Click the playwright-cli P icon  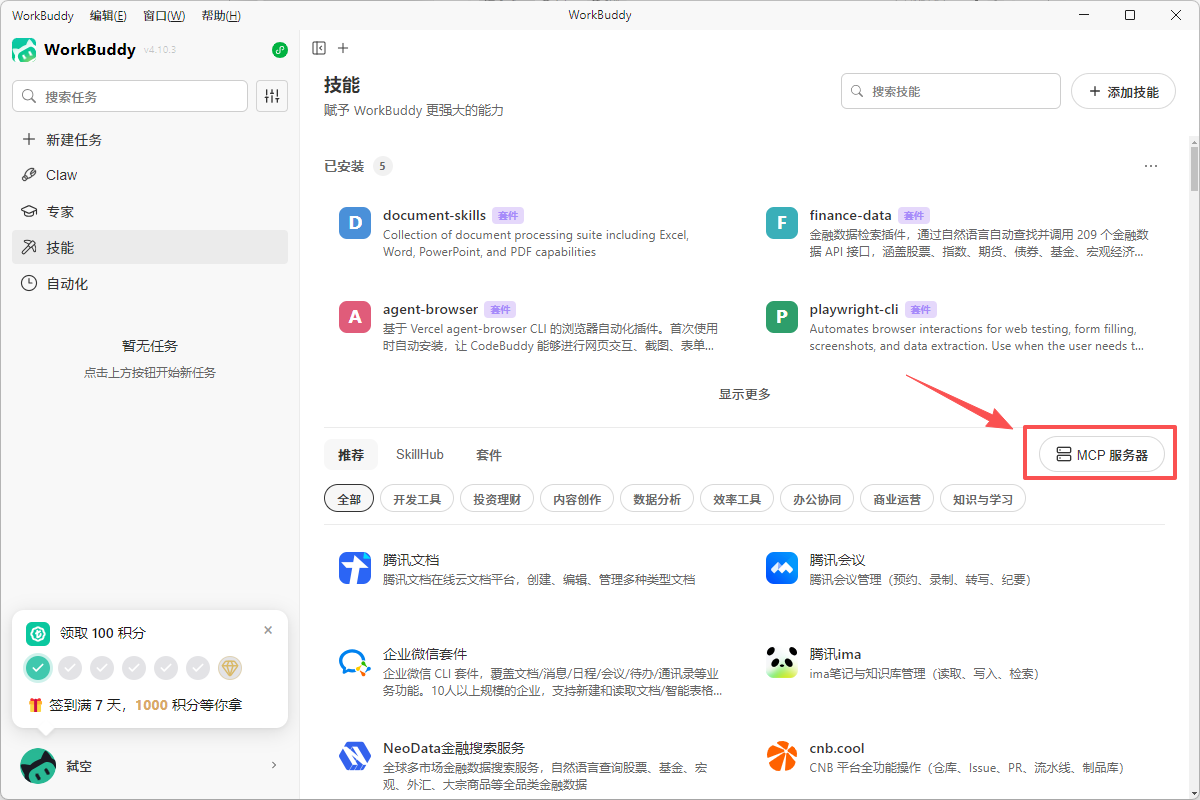(x=781, y=318)
